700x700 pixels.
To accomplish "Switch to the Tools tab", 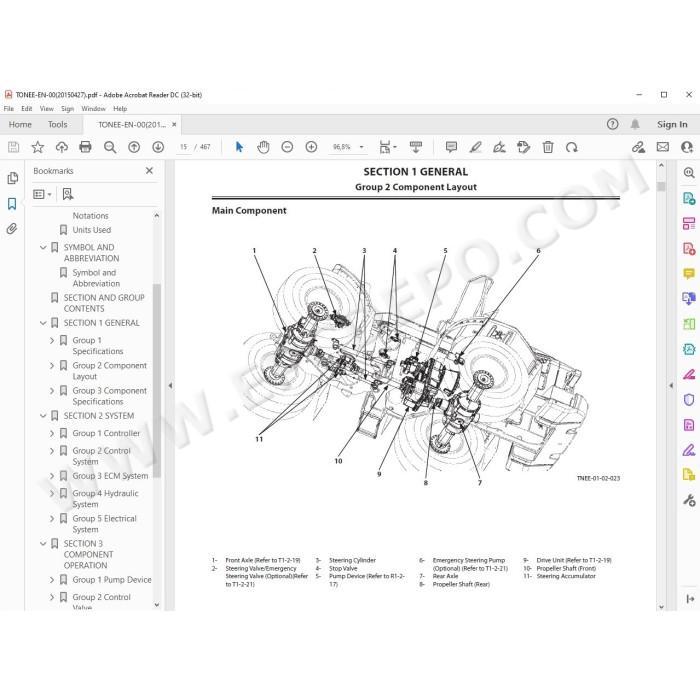I will coord(58,125).
